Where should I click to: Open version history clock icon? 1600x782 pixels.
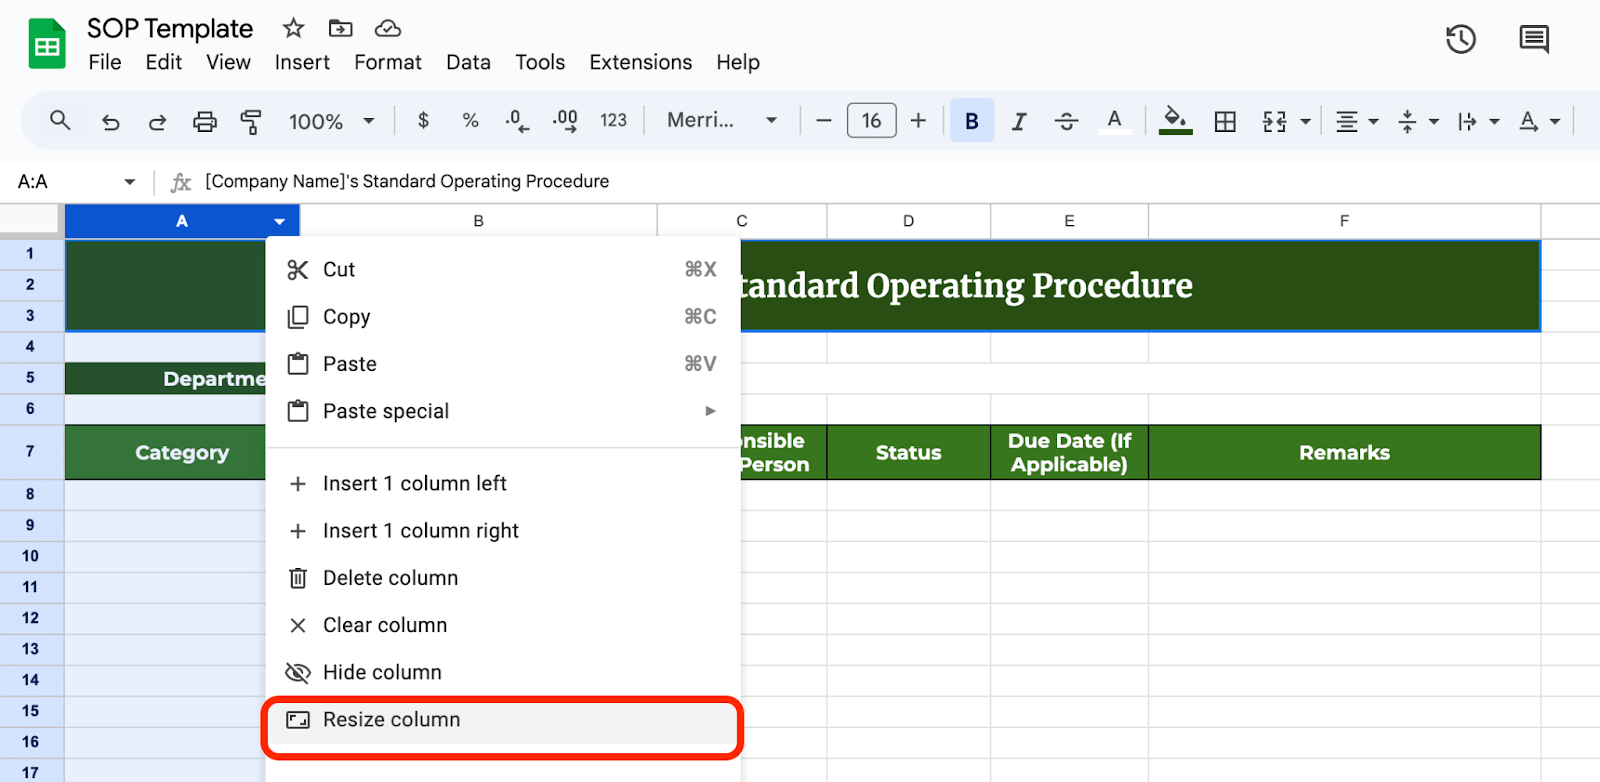1461,40
